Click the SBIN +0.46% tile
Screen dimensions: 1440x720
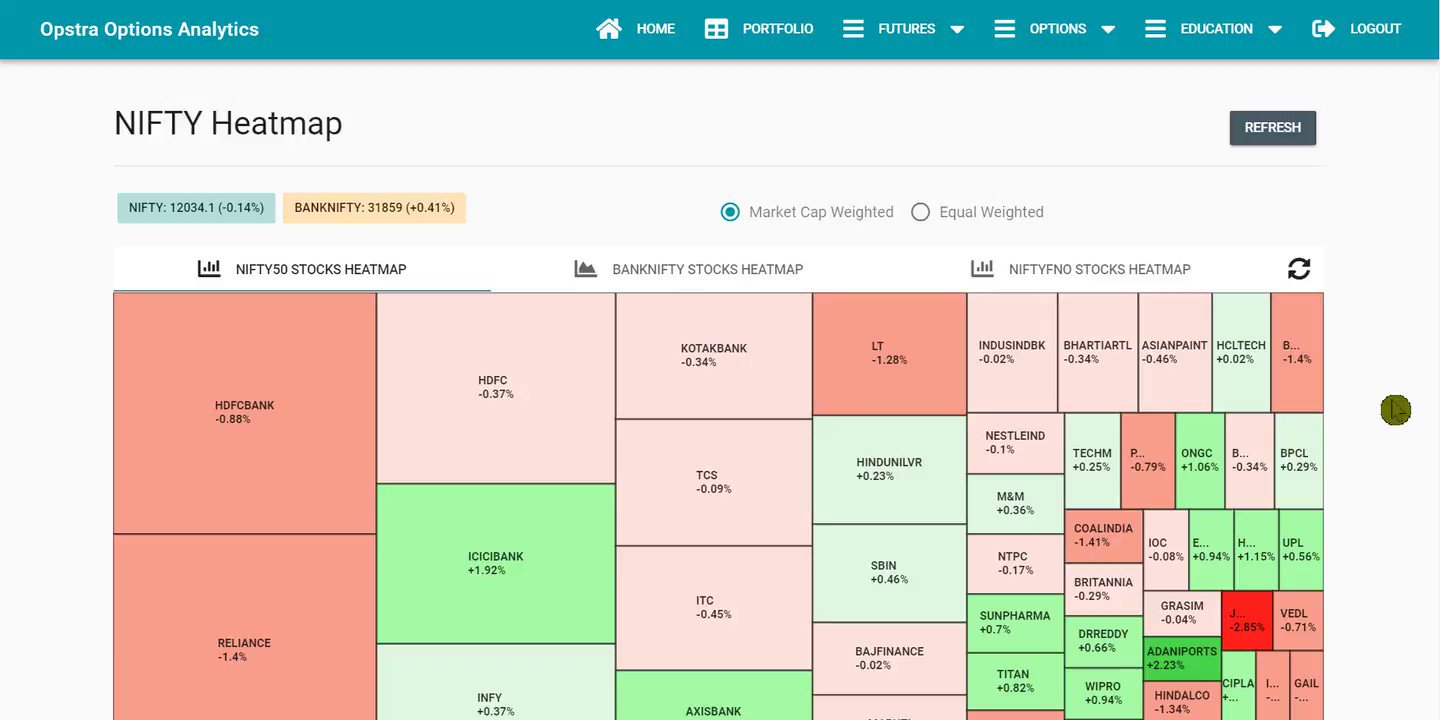click(x=890, y=573)
